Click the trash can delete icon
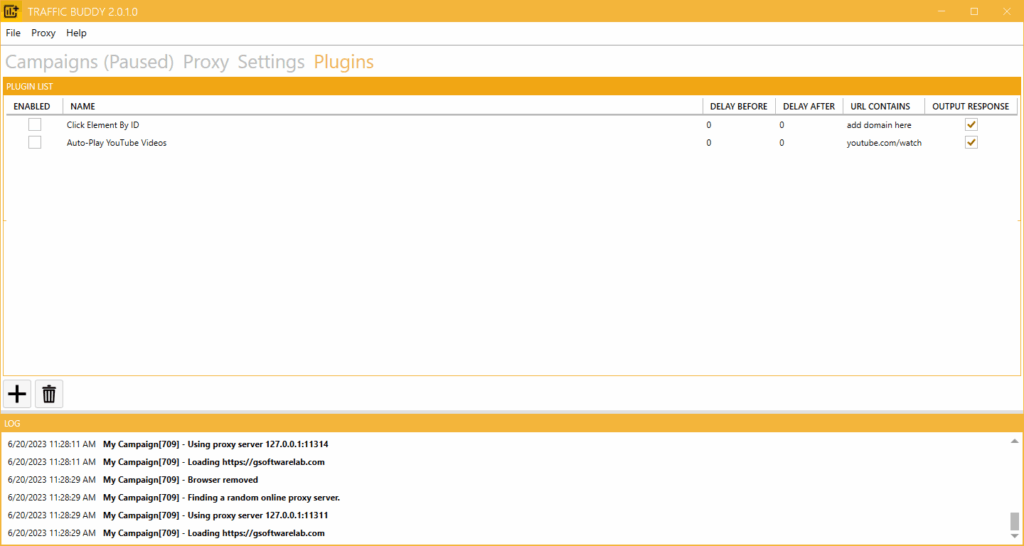Viewport: 1024px width, 546px height. pyautogui.click(x=49, y=394)
